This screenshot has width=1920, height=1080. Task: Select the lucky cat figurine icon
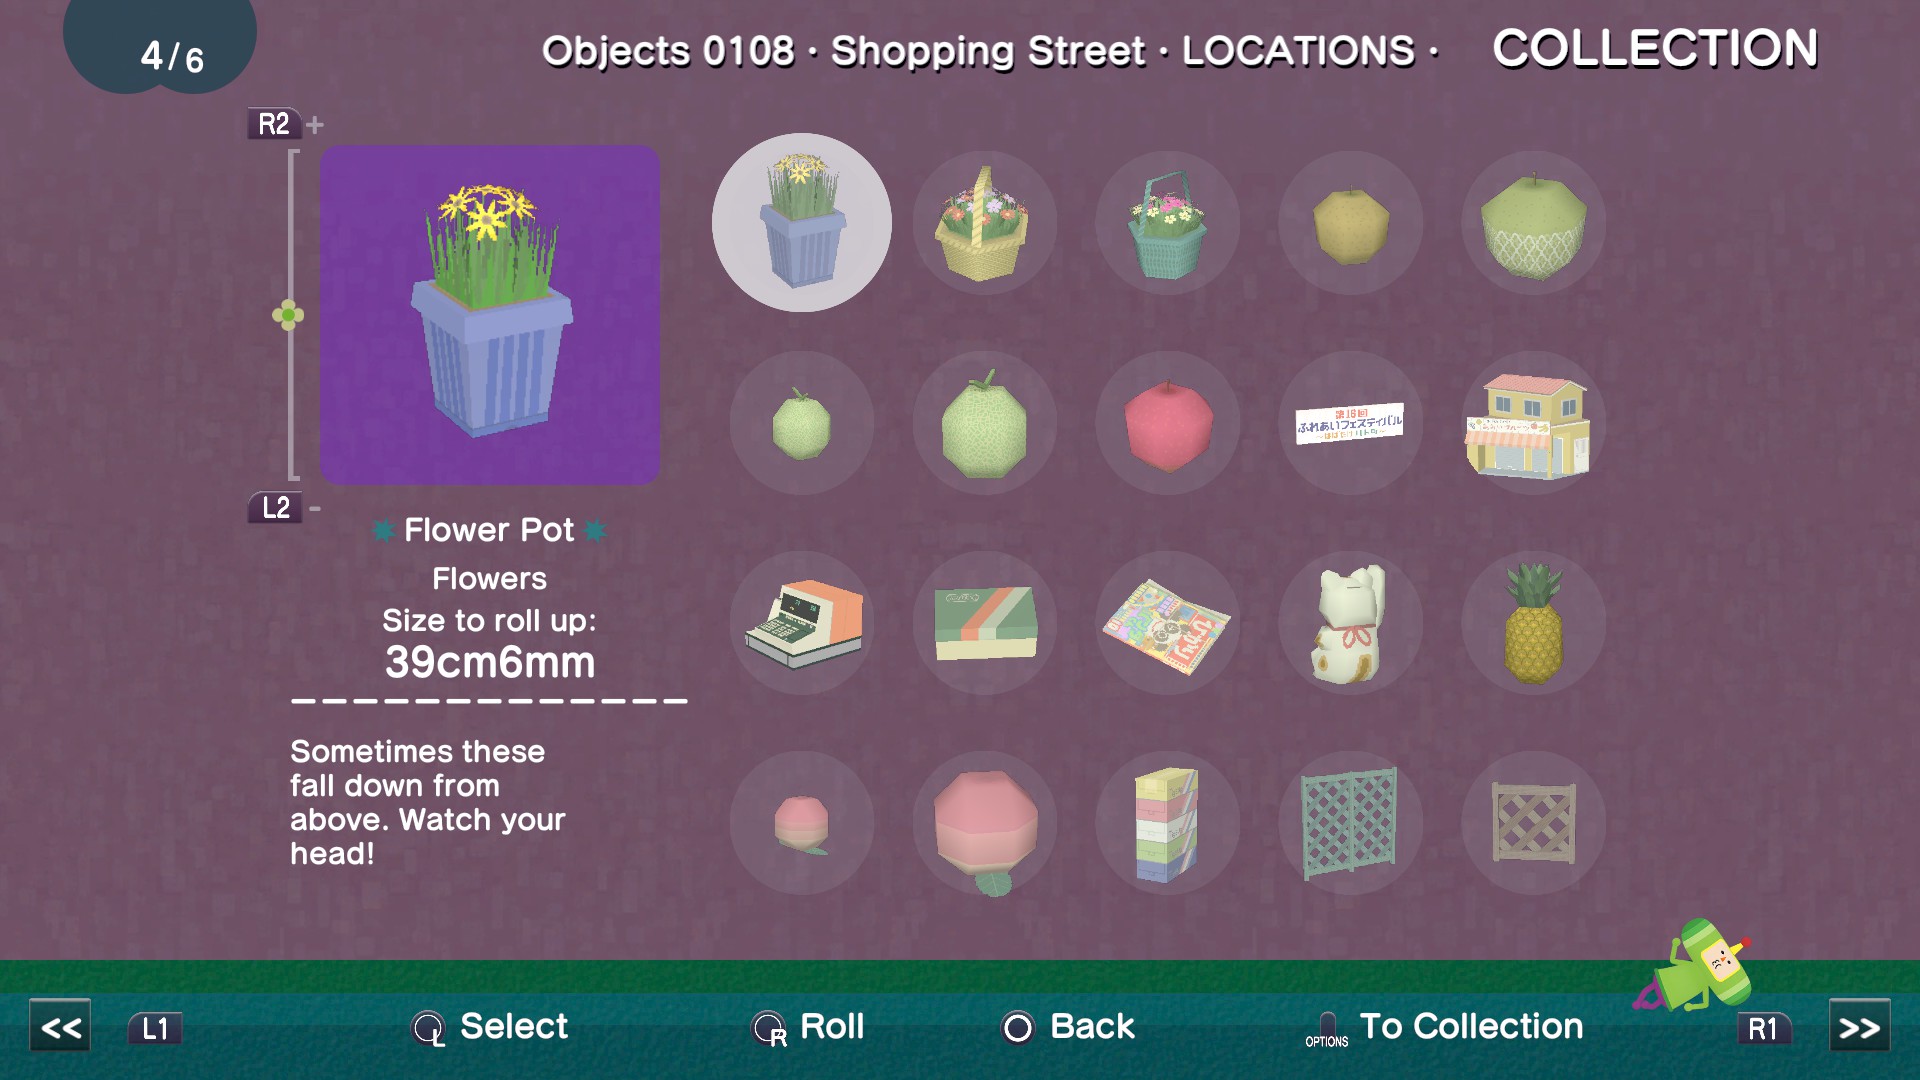point(1350,623)
